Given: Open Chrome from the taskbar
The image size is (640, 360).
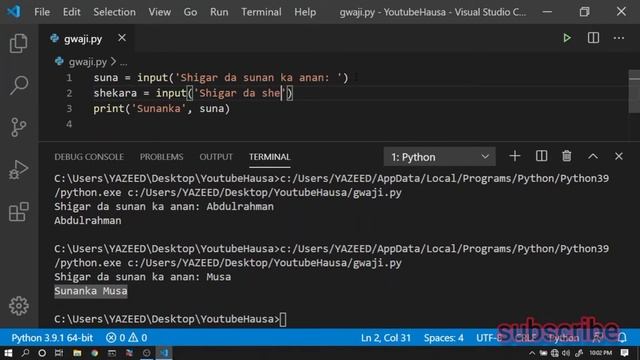Looking at the screenshot, I should (x=95, y=353).
